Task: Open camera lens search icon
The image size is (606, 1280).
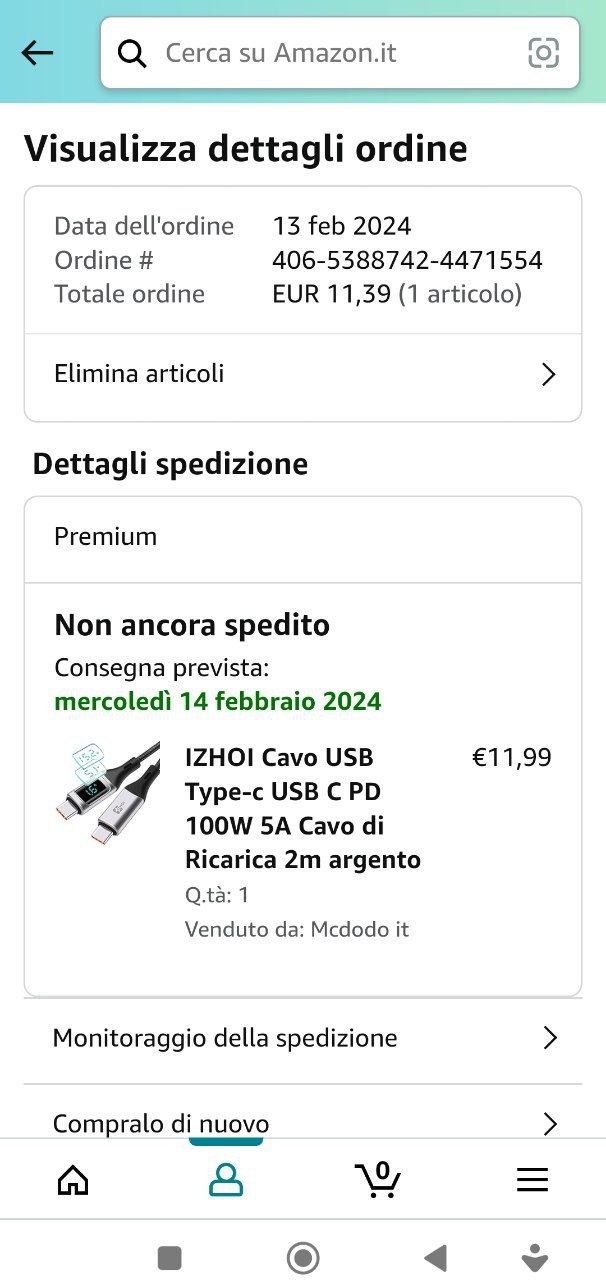Action: pyautogui.click(x=543, y=53)
